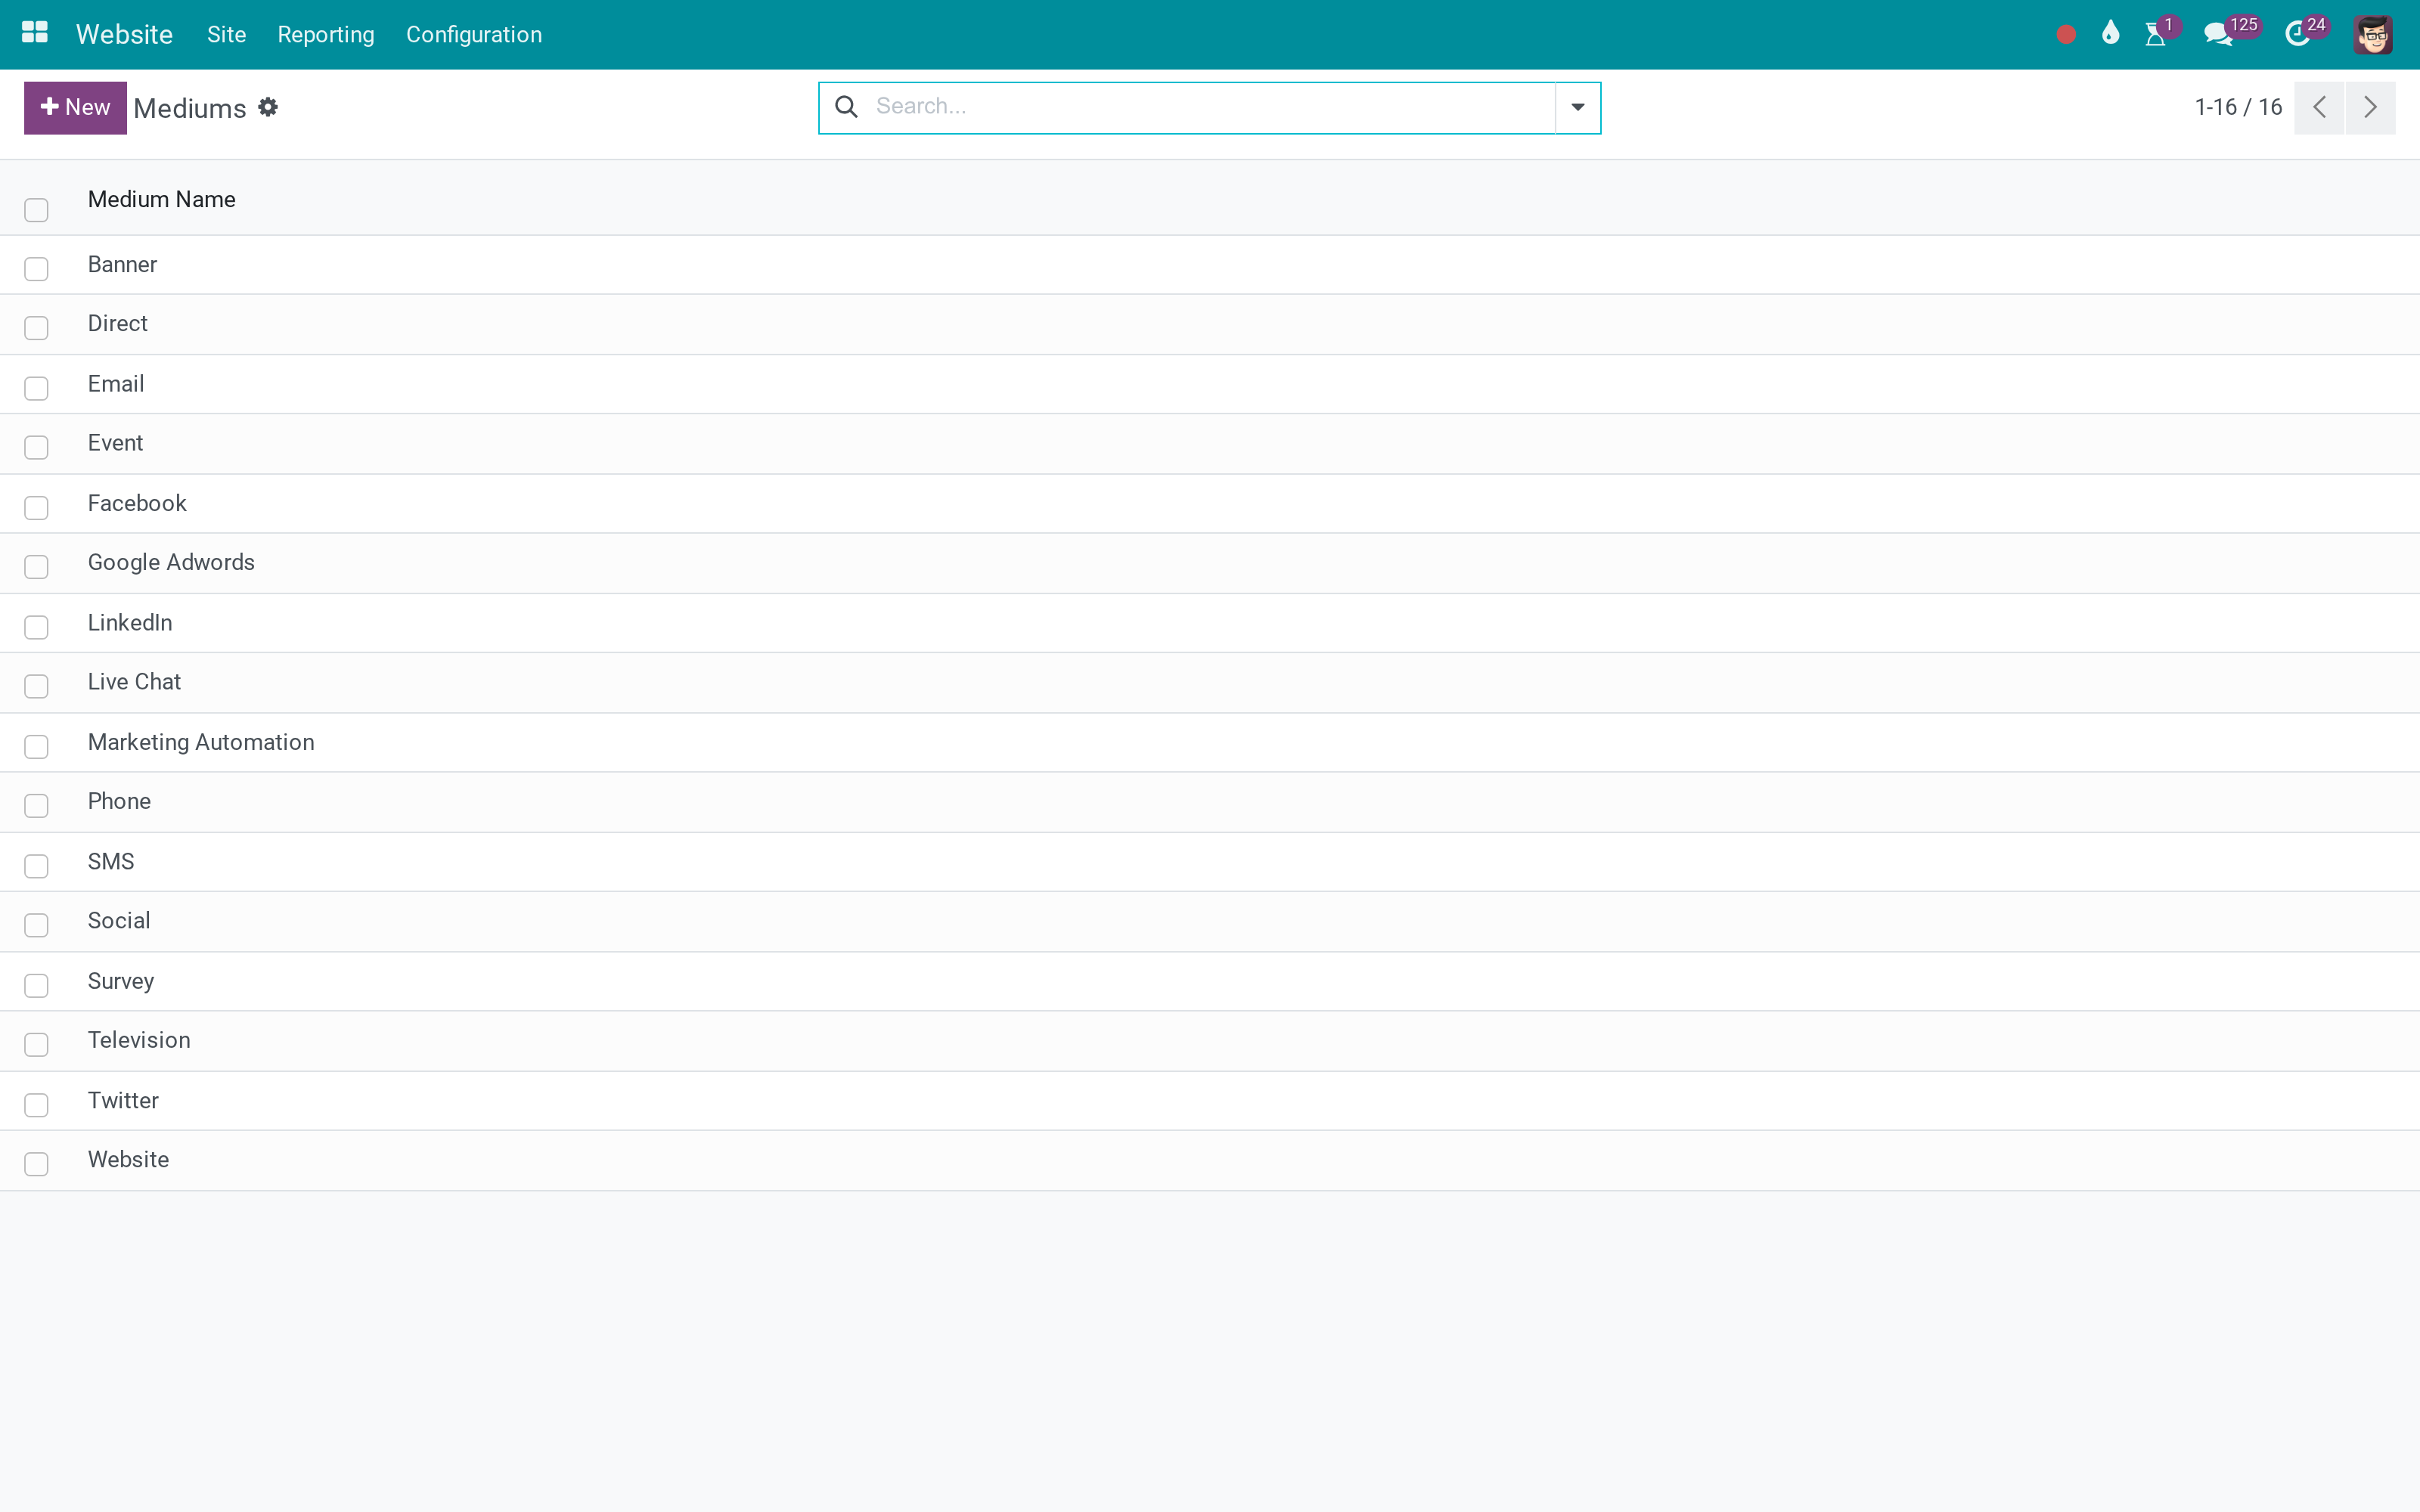Viewport: 2420px width, 1512px height.
Task: Click the Mediums breadcrumb title
Action: pyautogui.click(x=190, y=108)
